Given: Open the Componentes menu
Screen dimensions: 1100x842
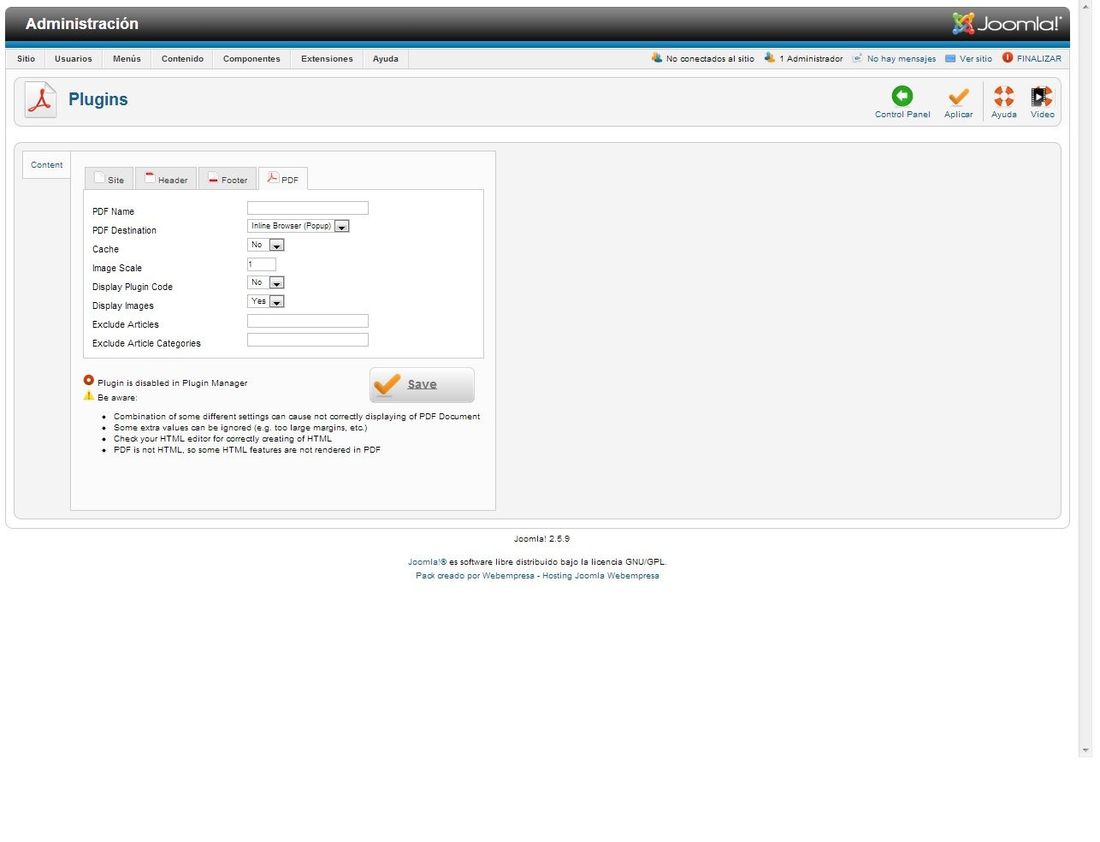Looking at the screenshot, I should (252, 59).
